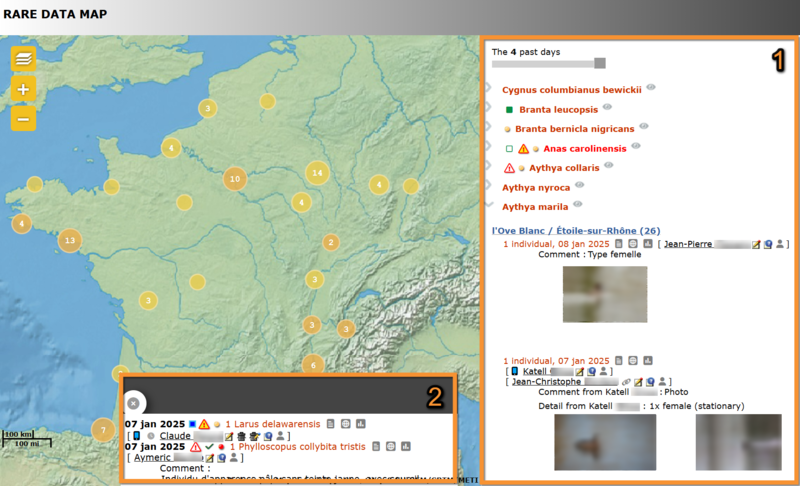Click the map locate icon beside Aymeric

point(221,458)
